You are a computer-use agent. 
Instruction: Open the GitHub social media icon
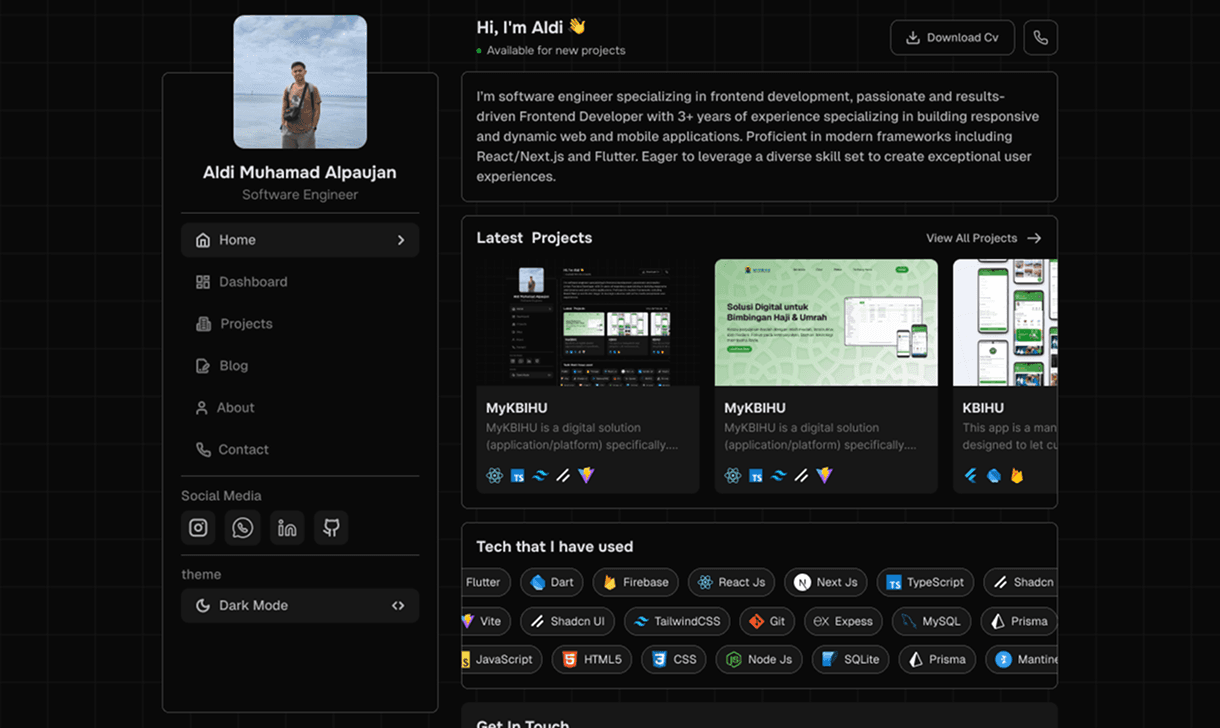tap(331, 528)
